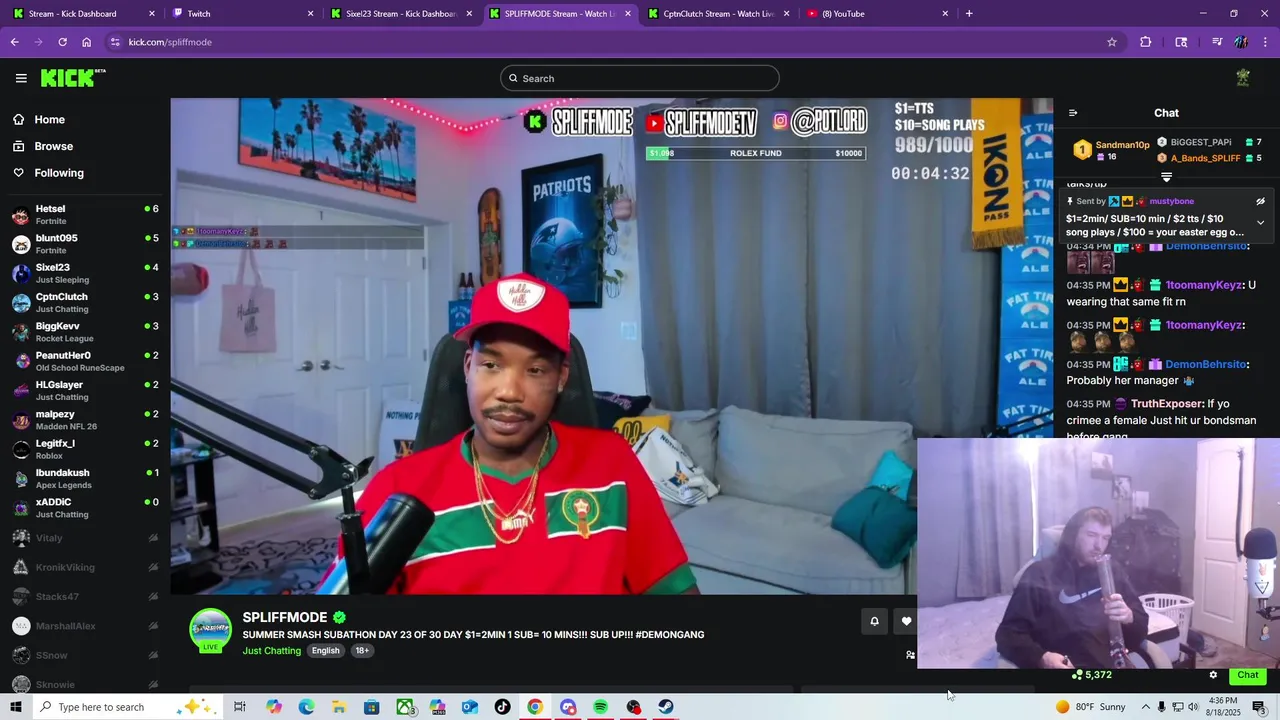Open HLGslayer channel in sidebar
Viewport: 1280px width, 720px height.
tap(85, 390)
